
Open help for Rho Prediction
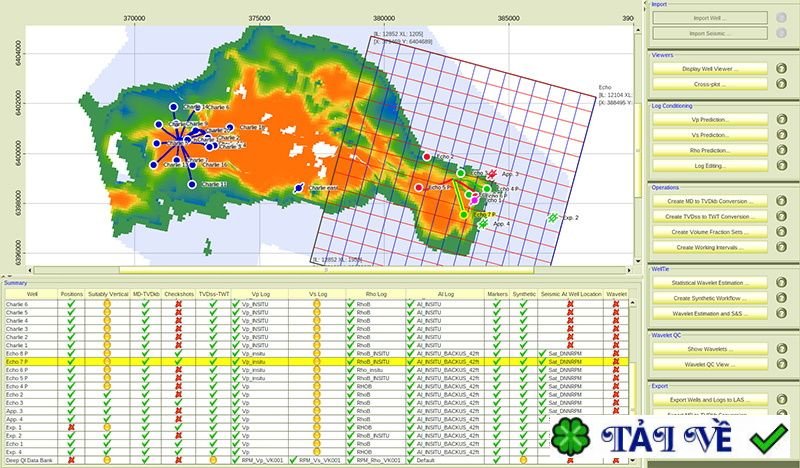781,150
